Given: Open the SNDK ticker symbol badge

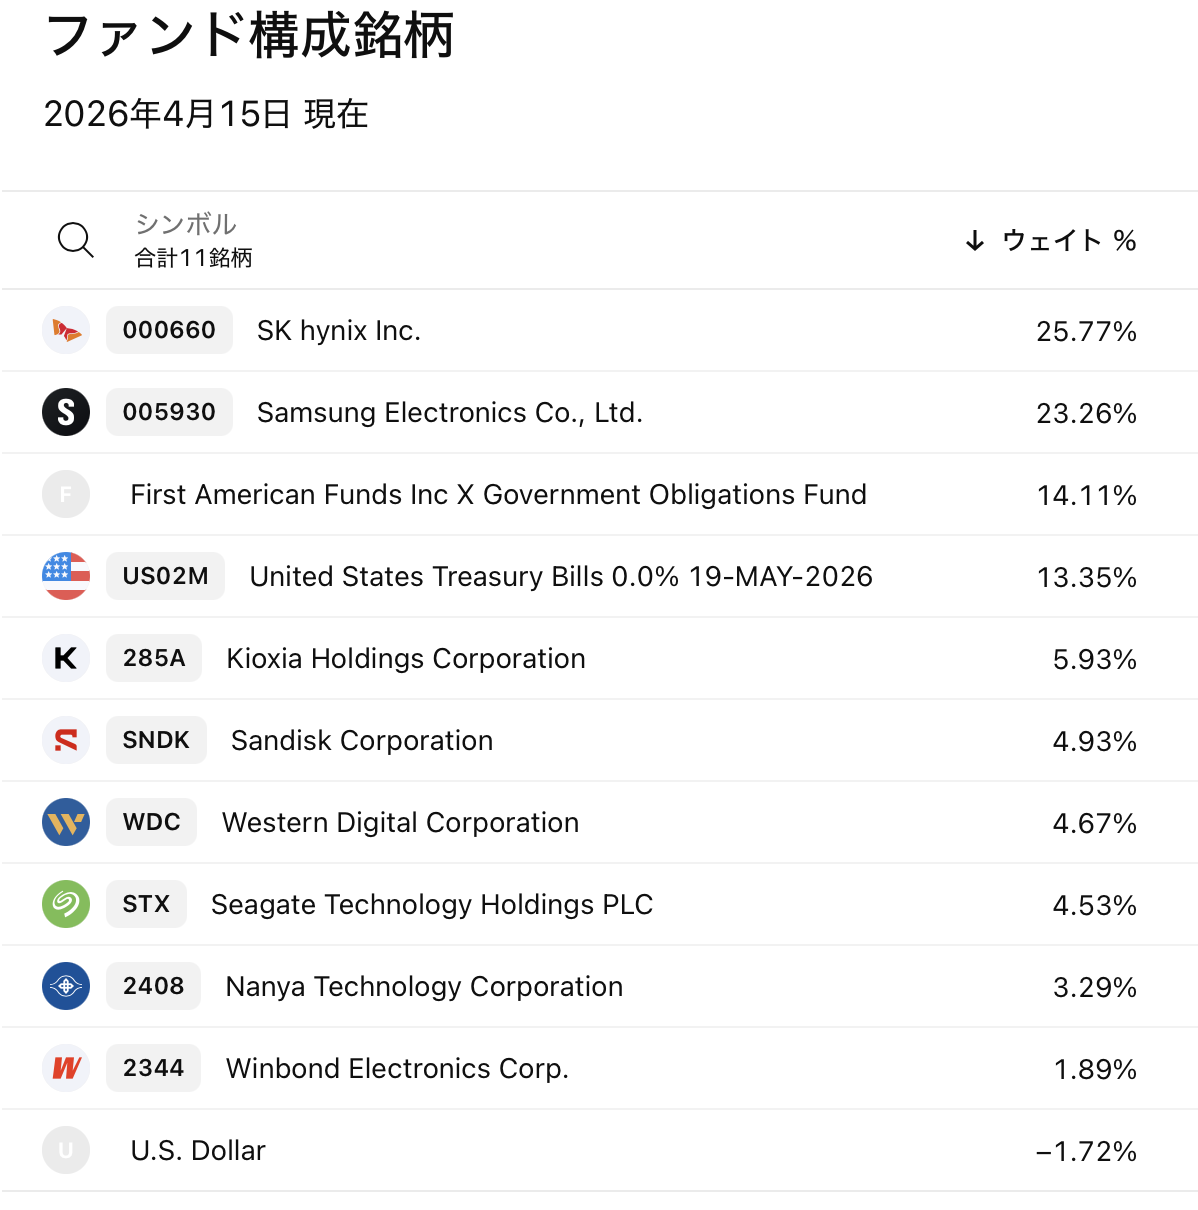Looking at the screenshot, I should point(156,740).
